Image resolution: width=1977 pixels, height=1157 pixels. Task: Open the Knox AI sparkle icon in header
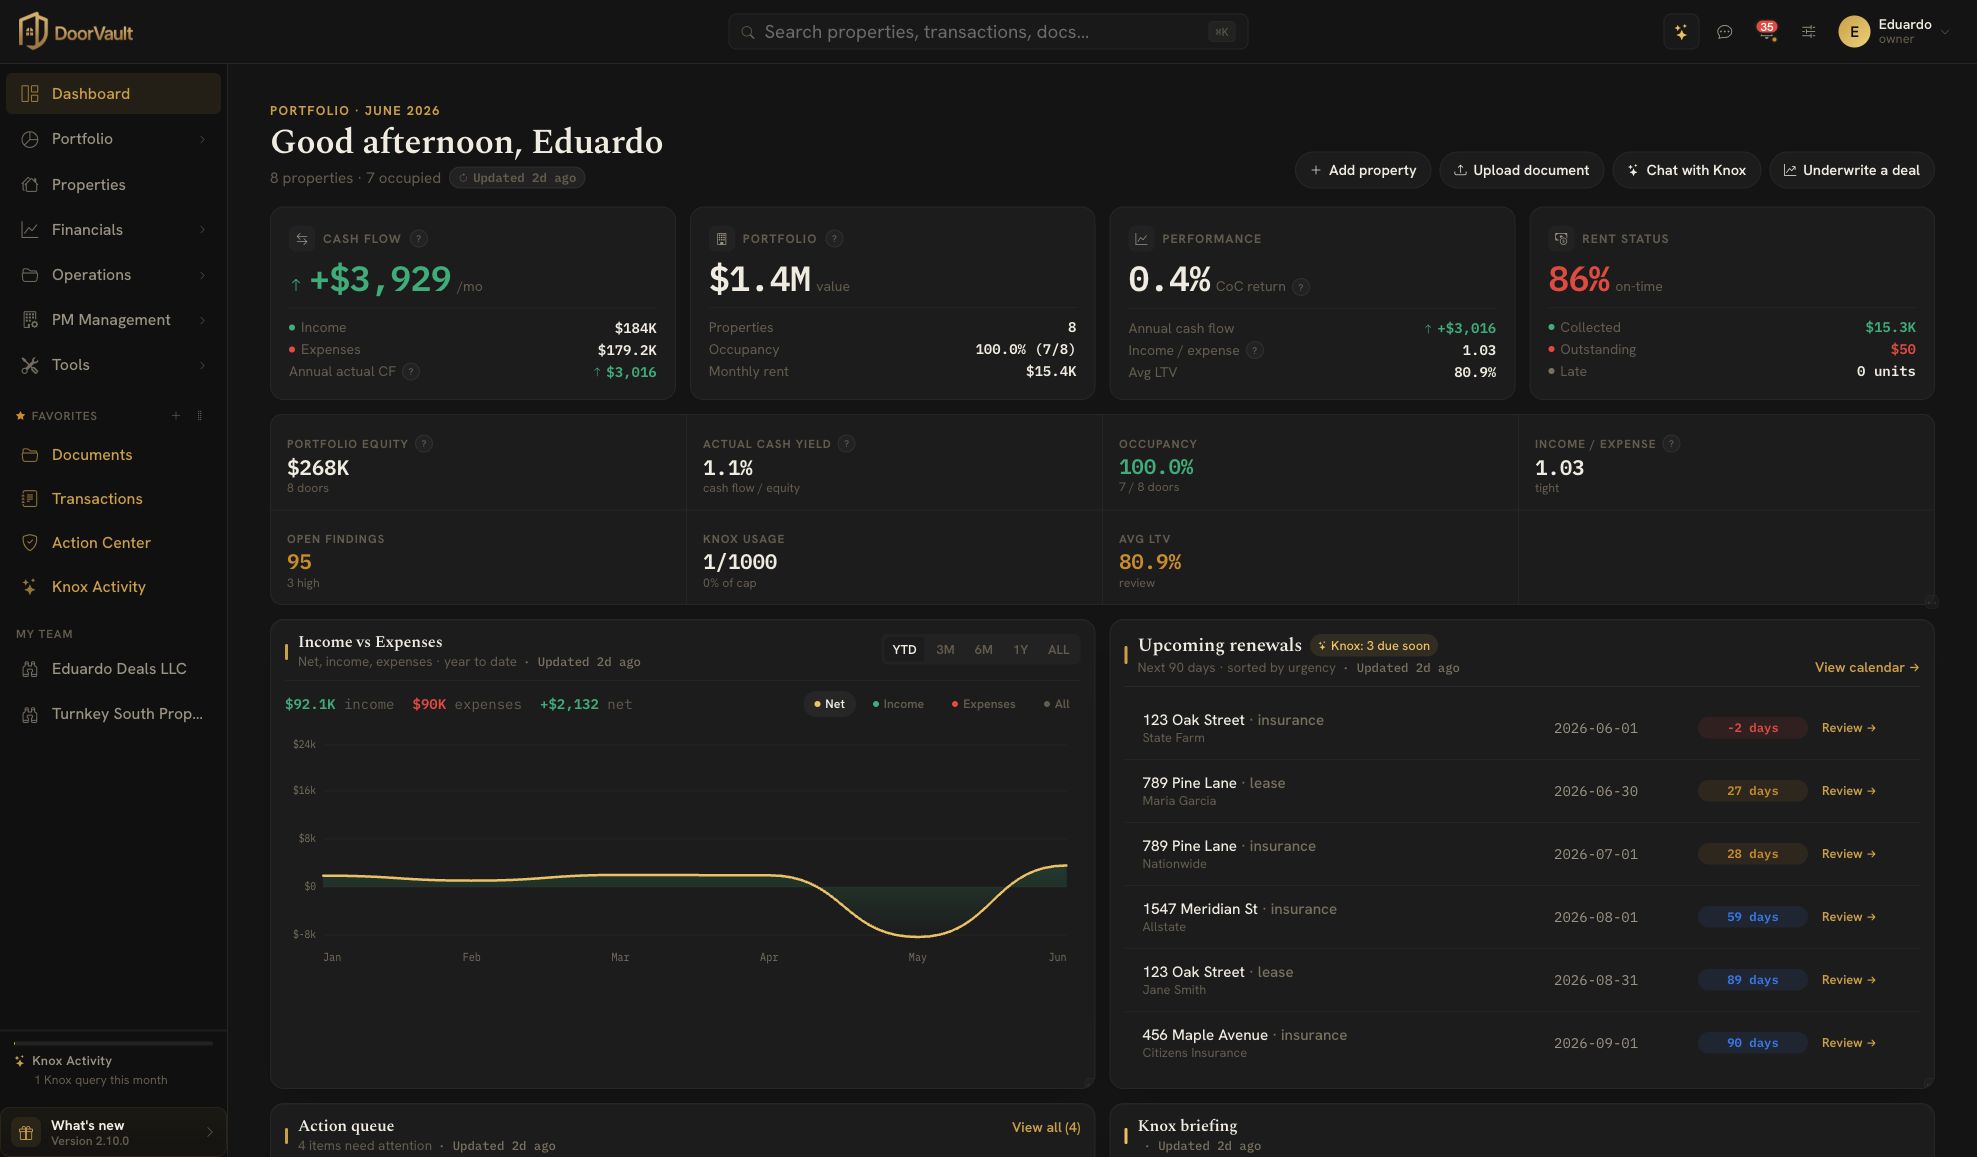(x=1681, y=32)
